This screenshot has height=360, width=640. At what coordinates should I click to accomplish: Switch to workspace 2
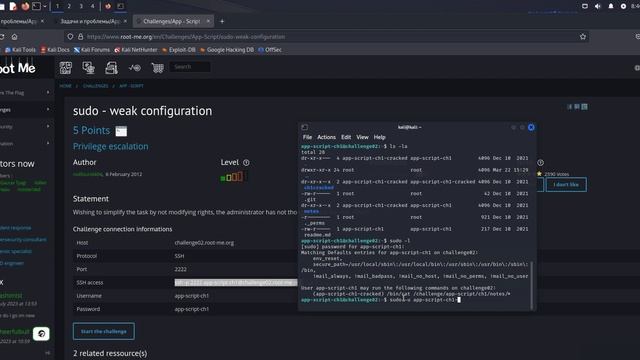[69, 6]
